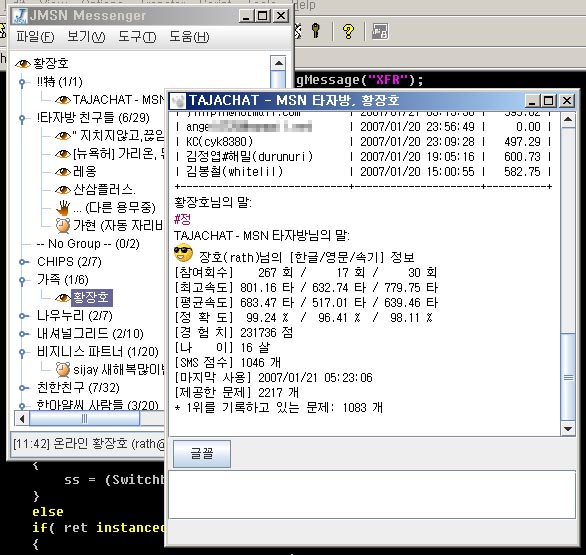
Task: Select the -- No Group -- (0/2) entry
Action: coord(88,244)
